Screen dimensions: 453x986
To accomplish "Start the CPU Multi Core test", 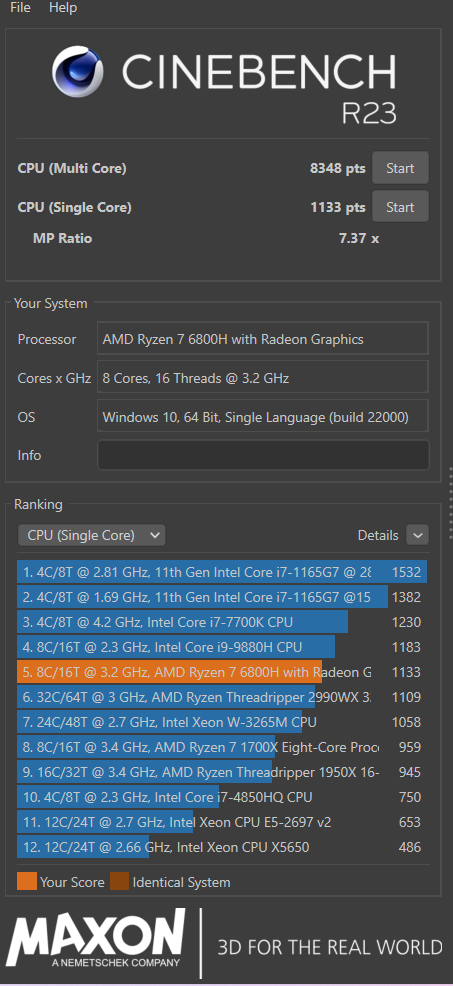I will (400, 168).
